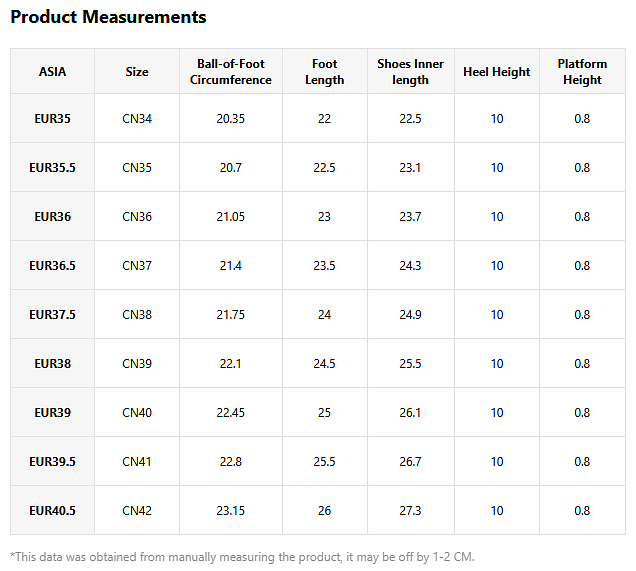Click the Foot Length column header
Image resolution: width=636 pixels, height=571 pixels.
pos(324,72)
